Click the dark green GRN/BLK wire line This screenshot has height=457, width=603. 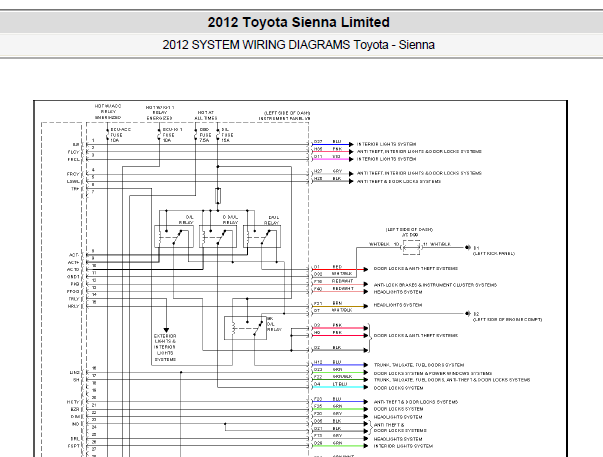(x=338, y=380)
